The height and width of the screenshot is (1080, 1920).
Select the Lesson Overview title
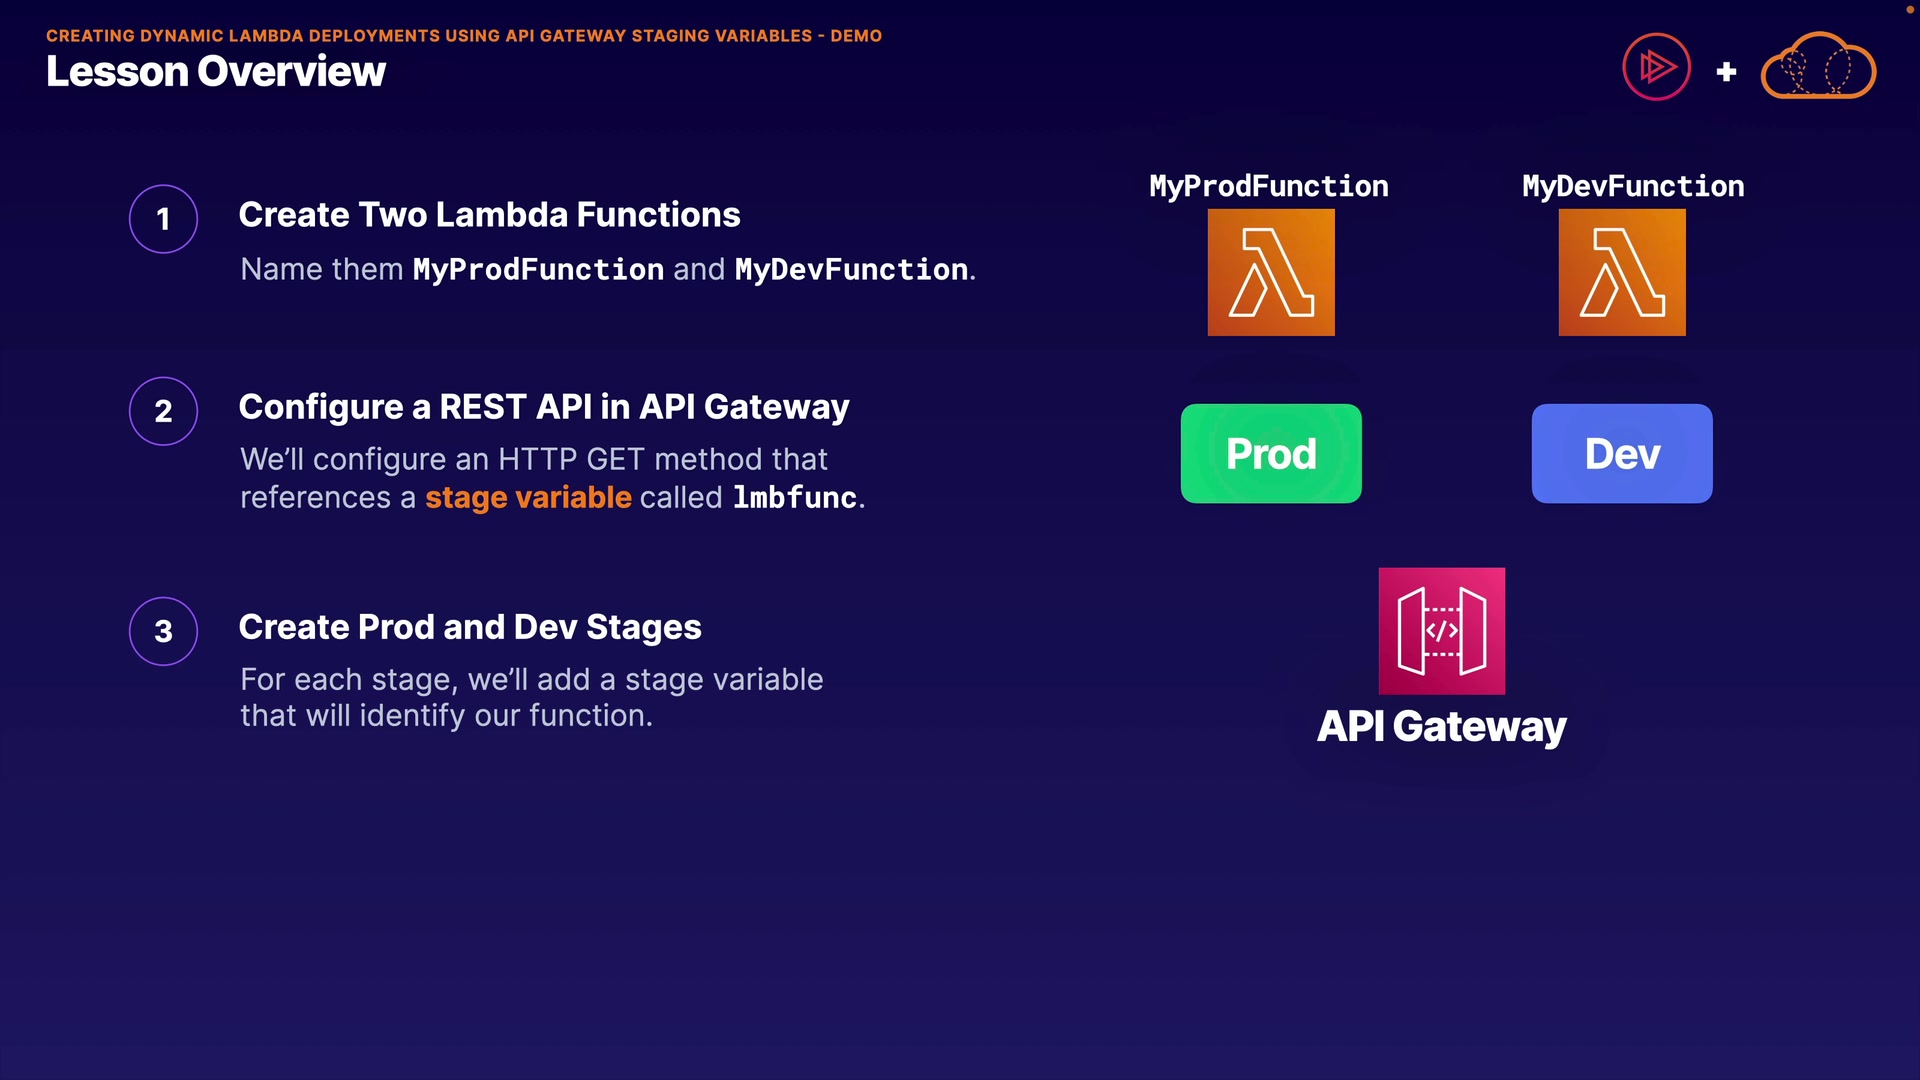(215, 72)
